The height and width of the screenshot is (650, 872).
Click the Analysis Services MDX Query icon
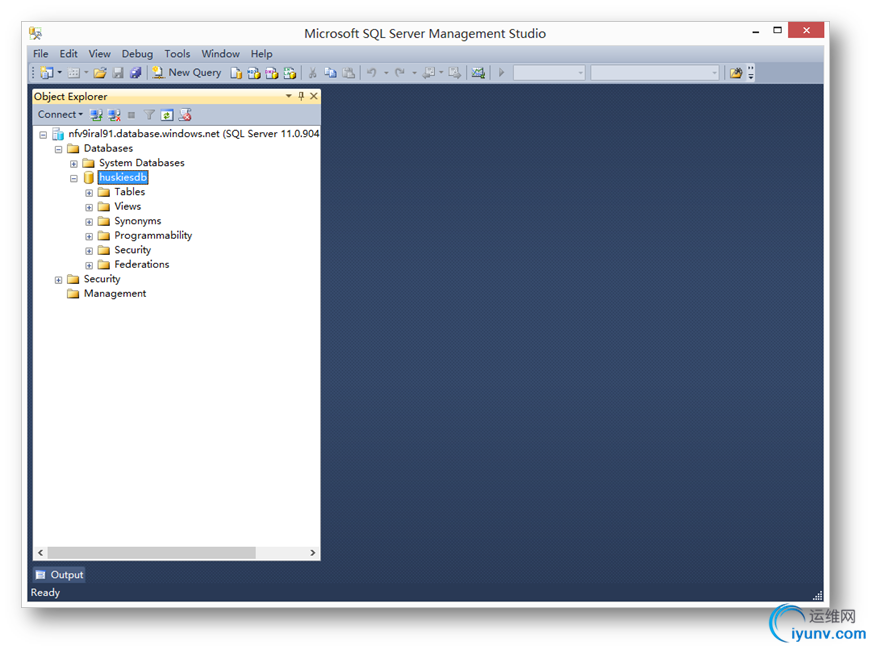coord(254,73)
